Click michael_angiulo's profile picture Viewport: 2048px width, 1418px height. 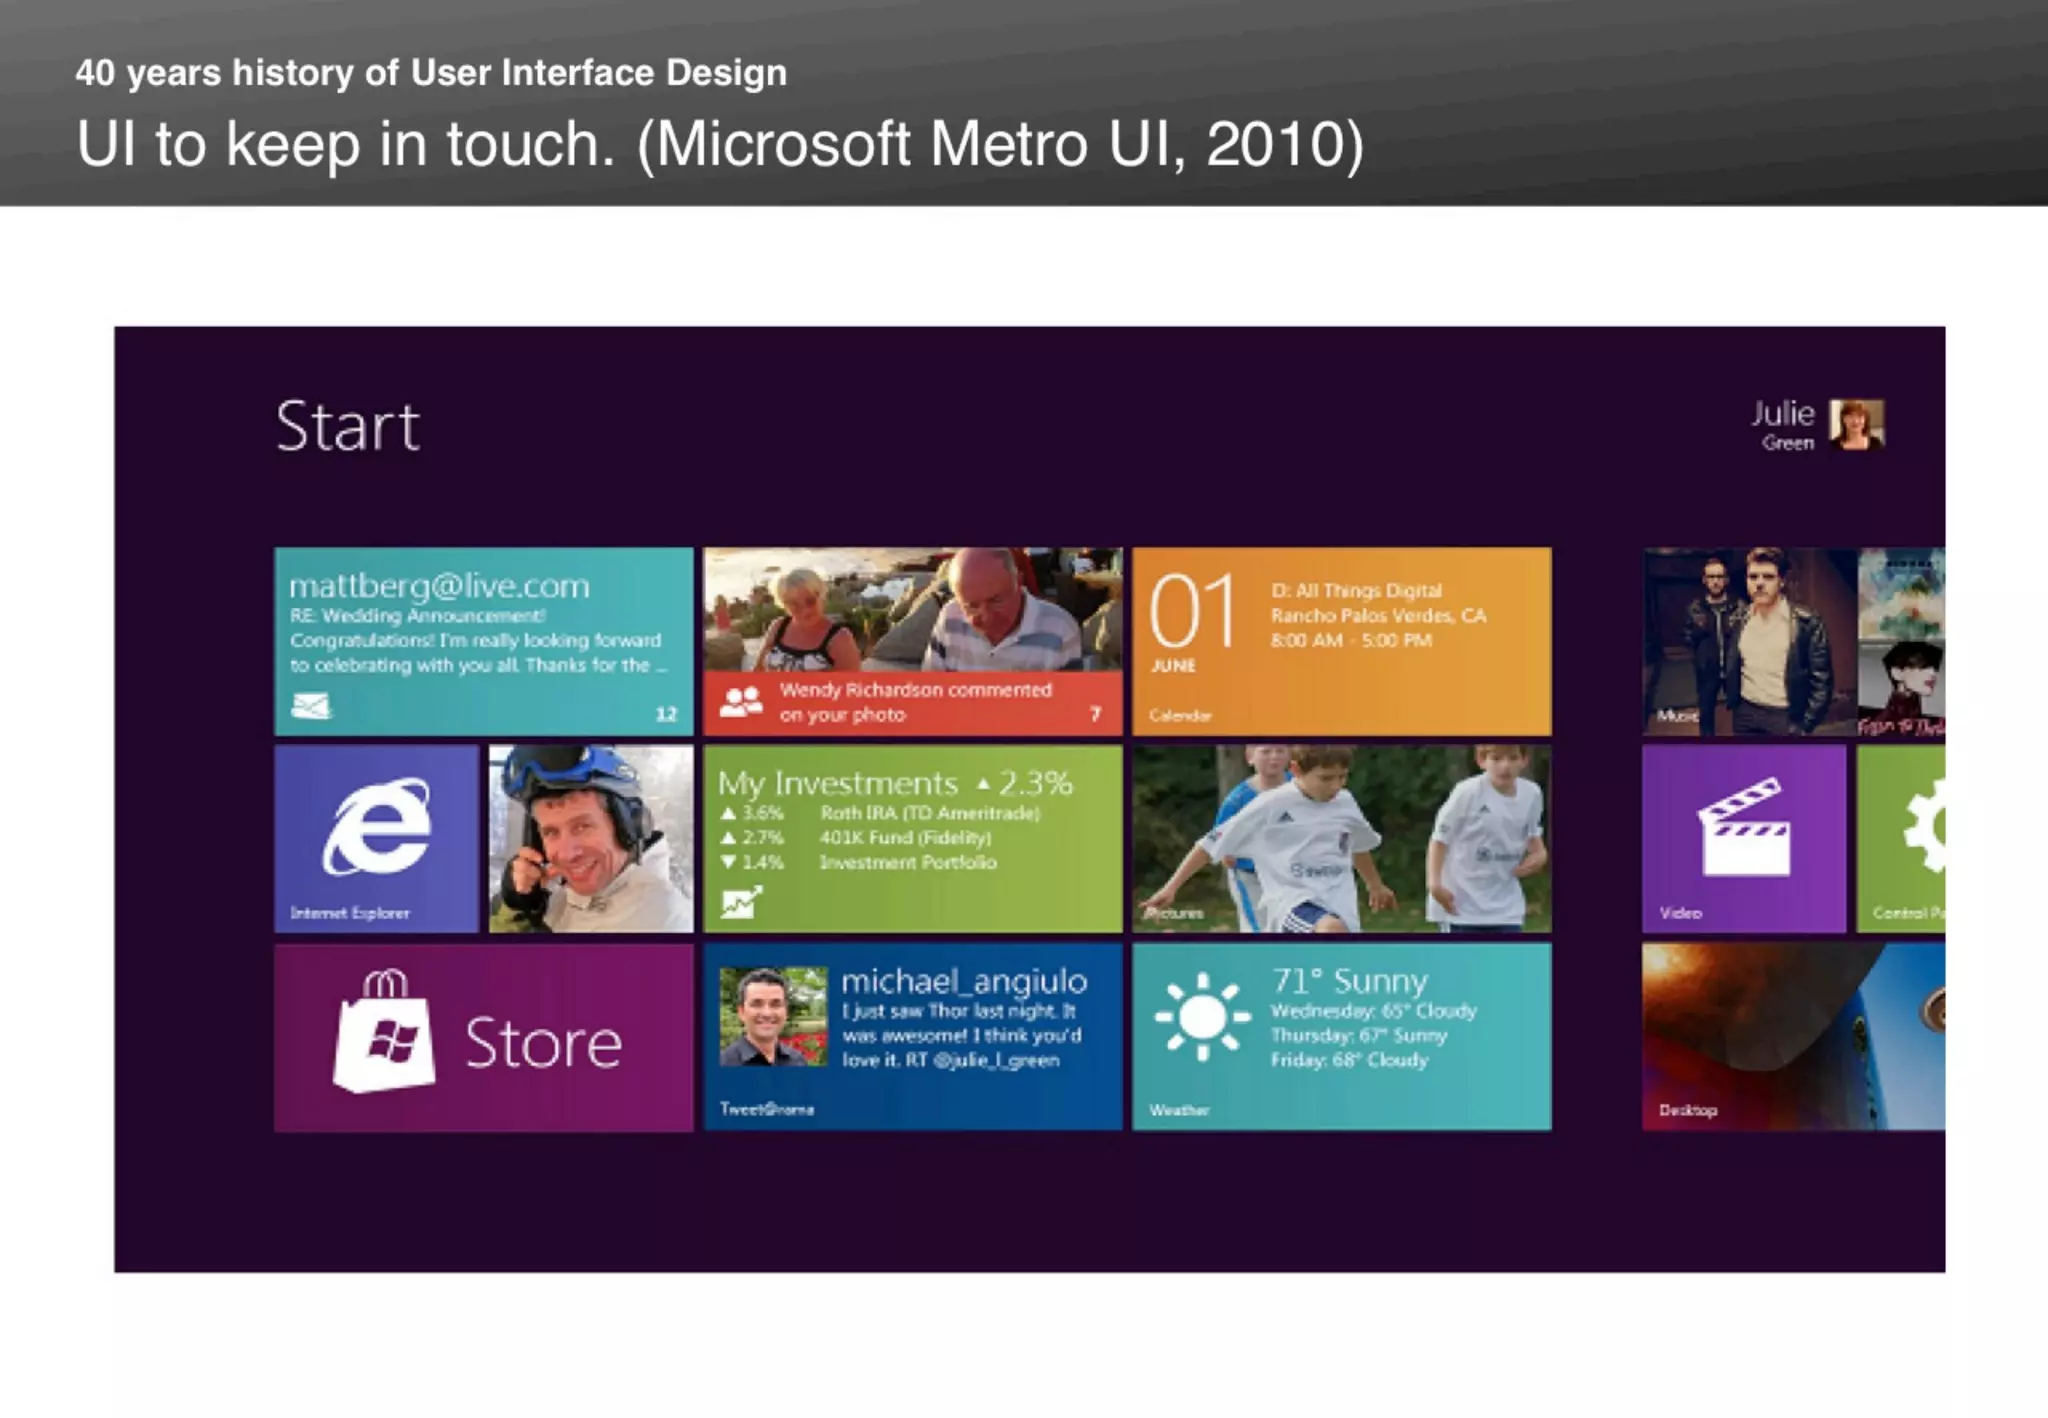pyautogui.click(x=773, y=1016)
